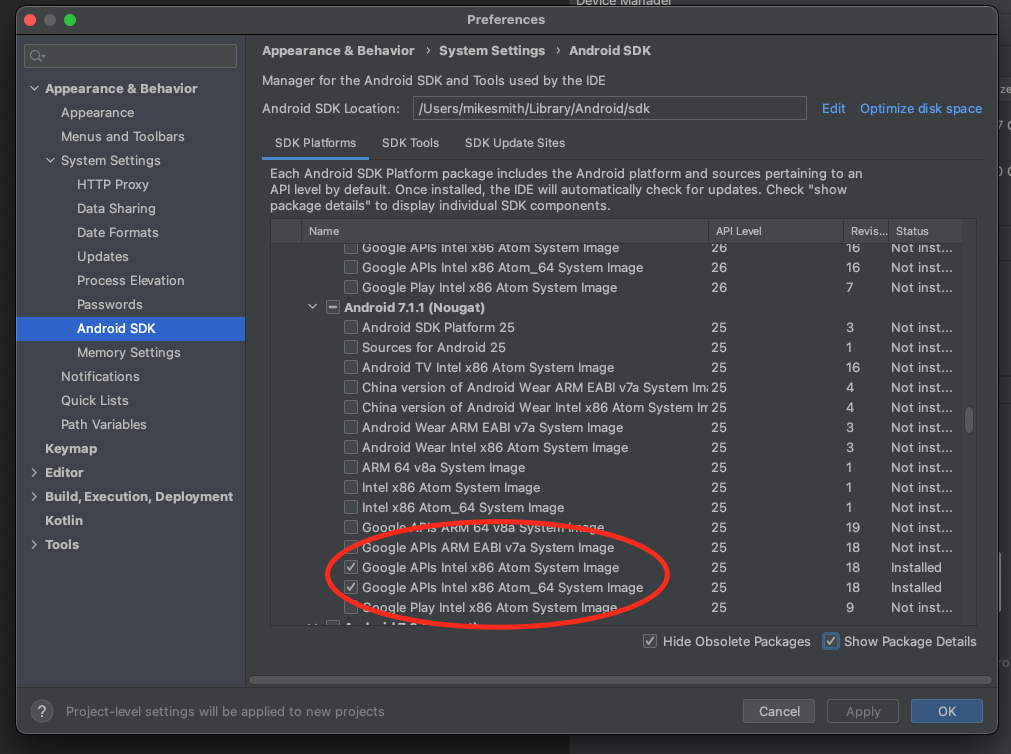
Task: Switch to the SDK Tools tab
Action: click(410, 143)
